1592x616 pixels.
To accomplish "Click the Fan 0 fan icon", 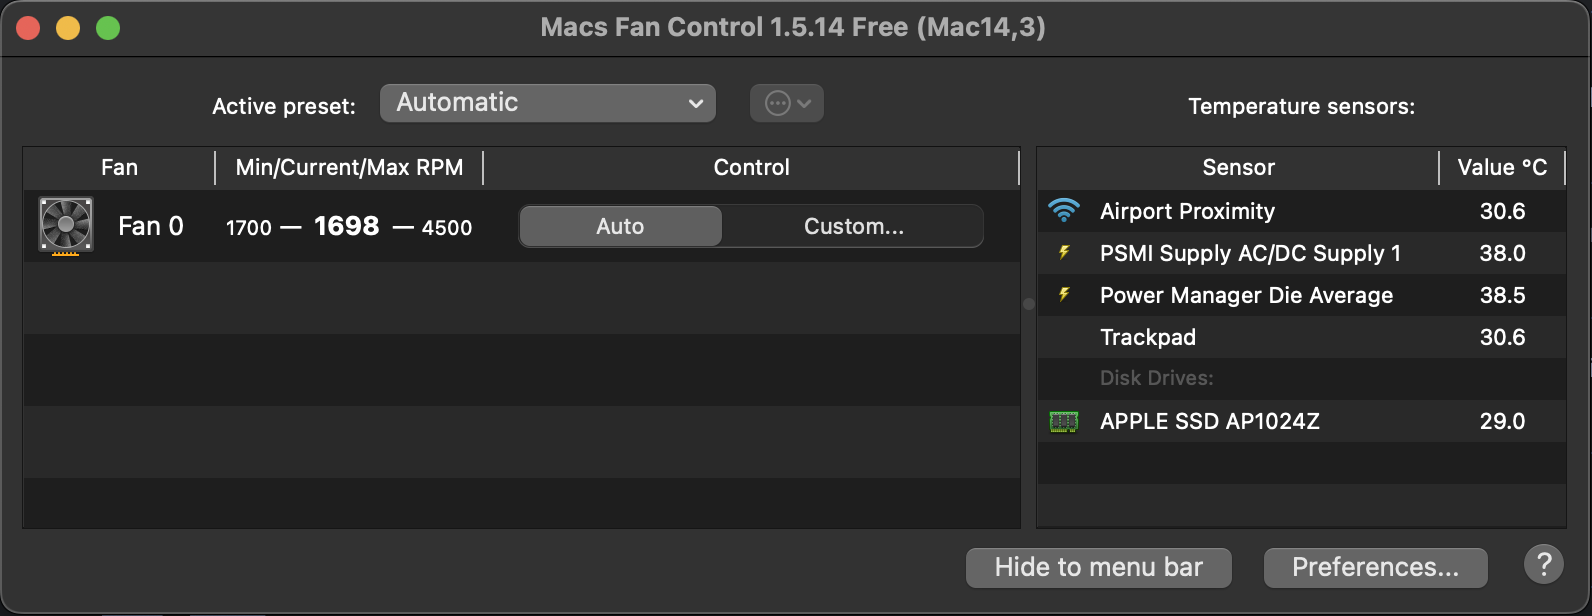I will coord(66,225).
